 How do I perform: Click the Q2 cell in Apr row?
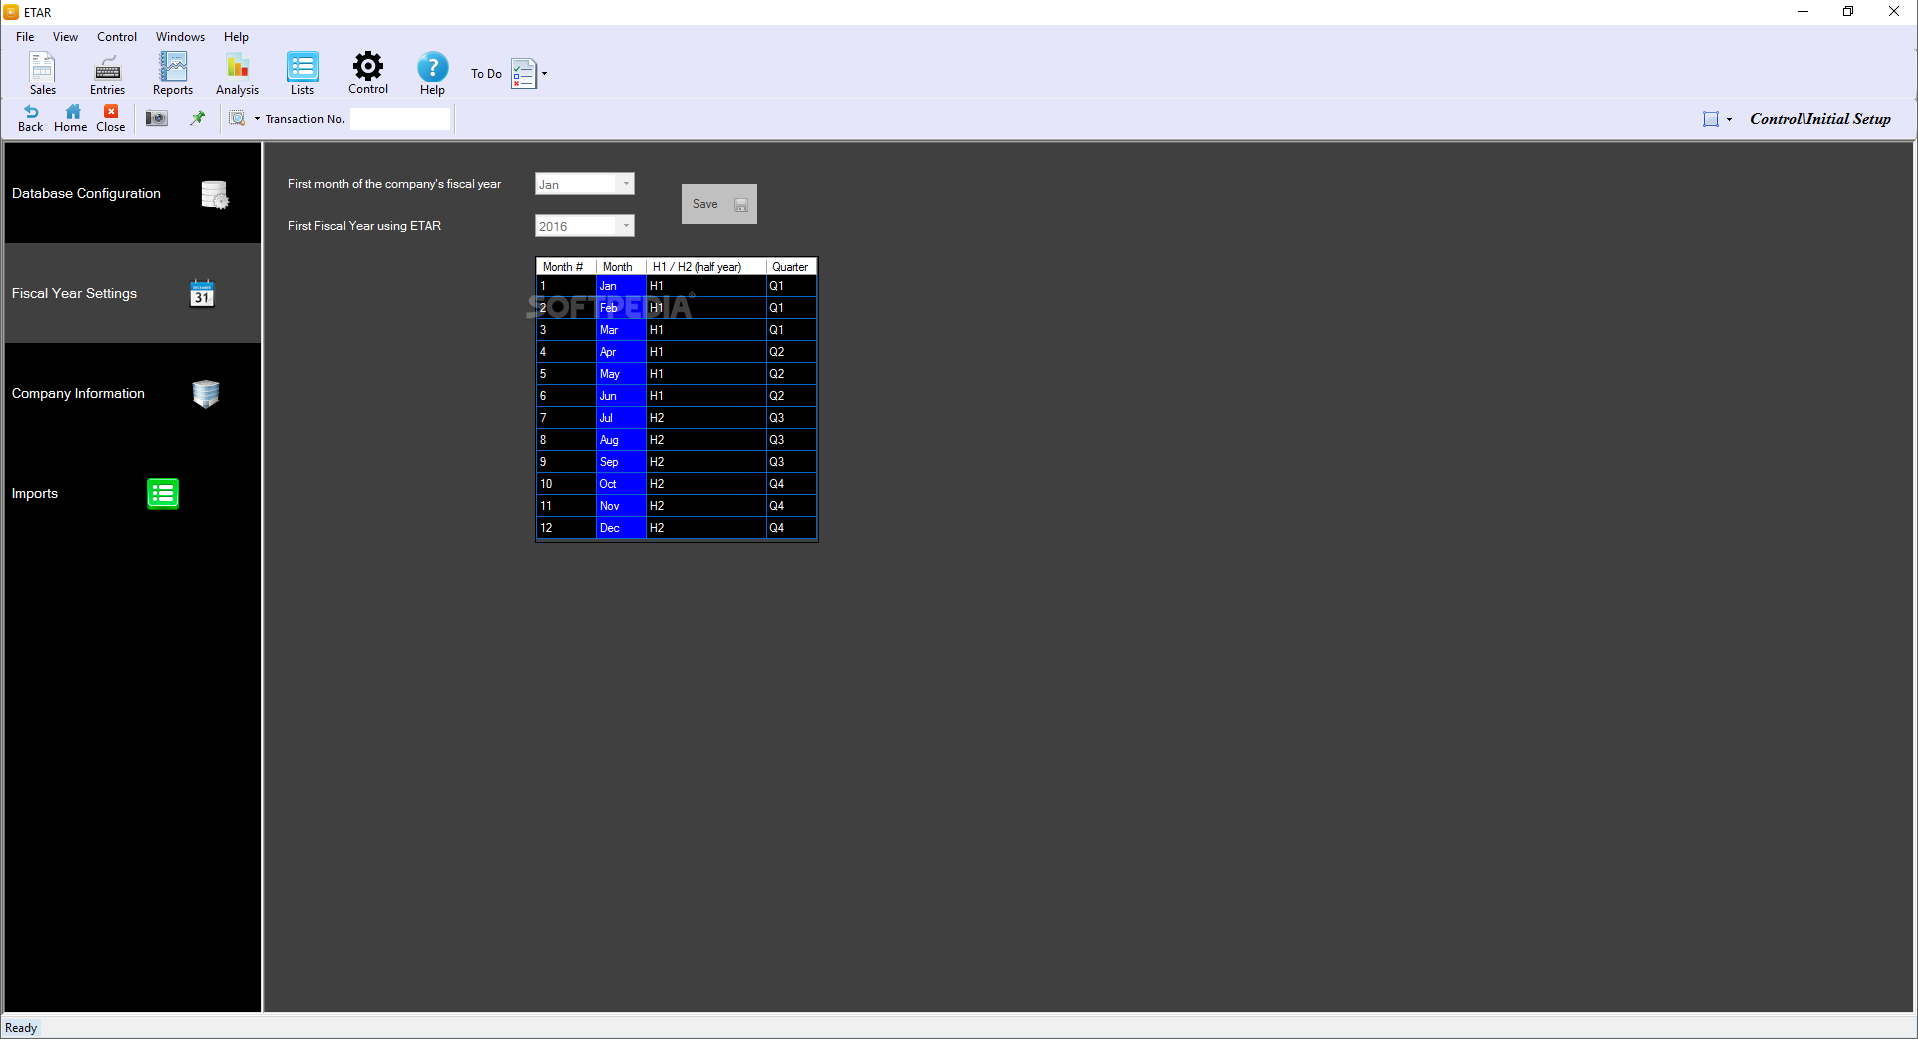coord(791,352)
